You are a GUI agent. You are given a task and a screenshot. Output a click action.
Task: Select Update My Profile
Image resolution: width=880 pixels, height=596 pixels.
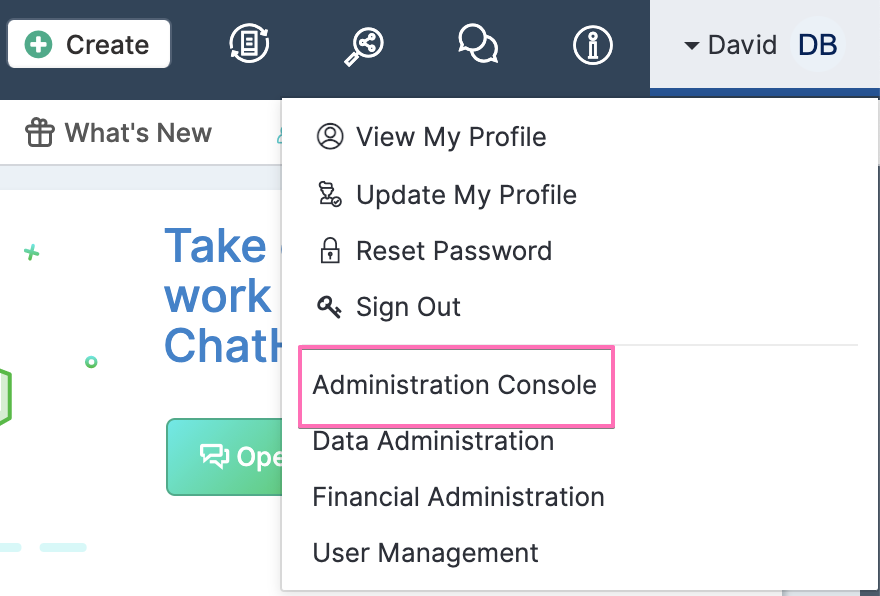coord(466,195)
